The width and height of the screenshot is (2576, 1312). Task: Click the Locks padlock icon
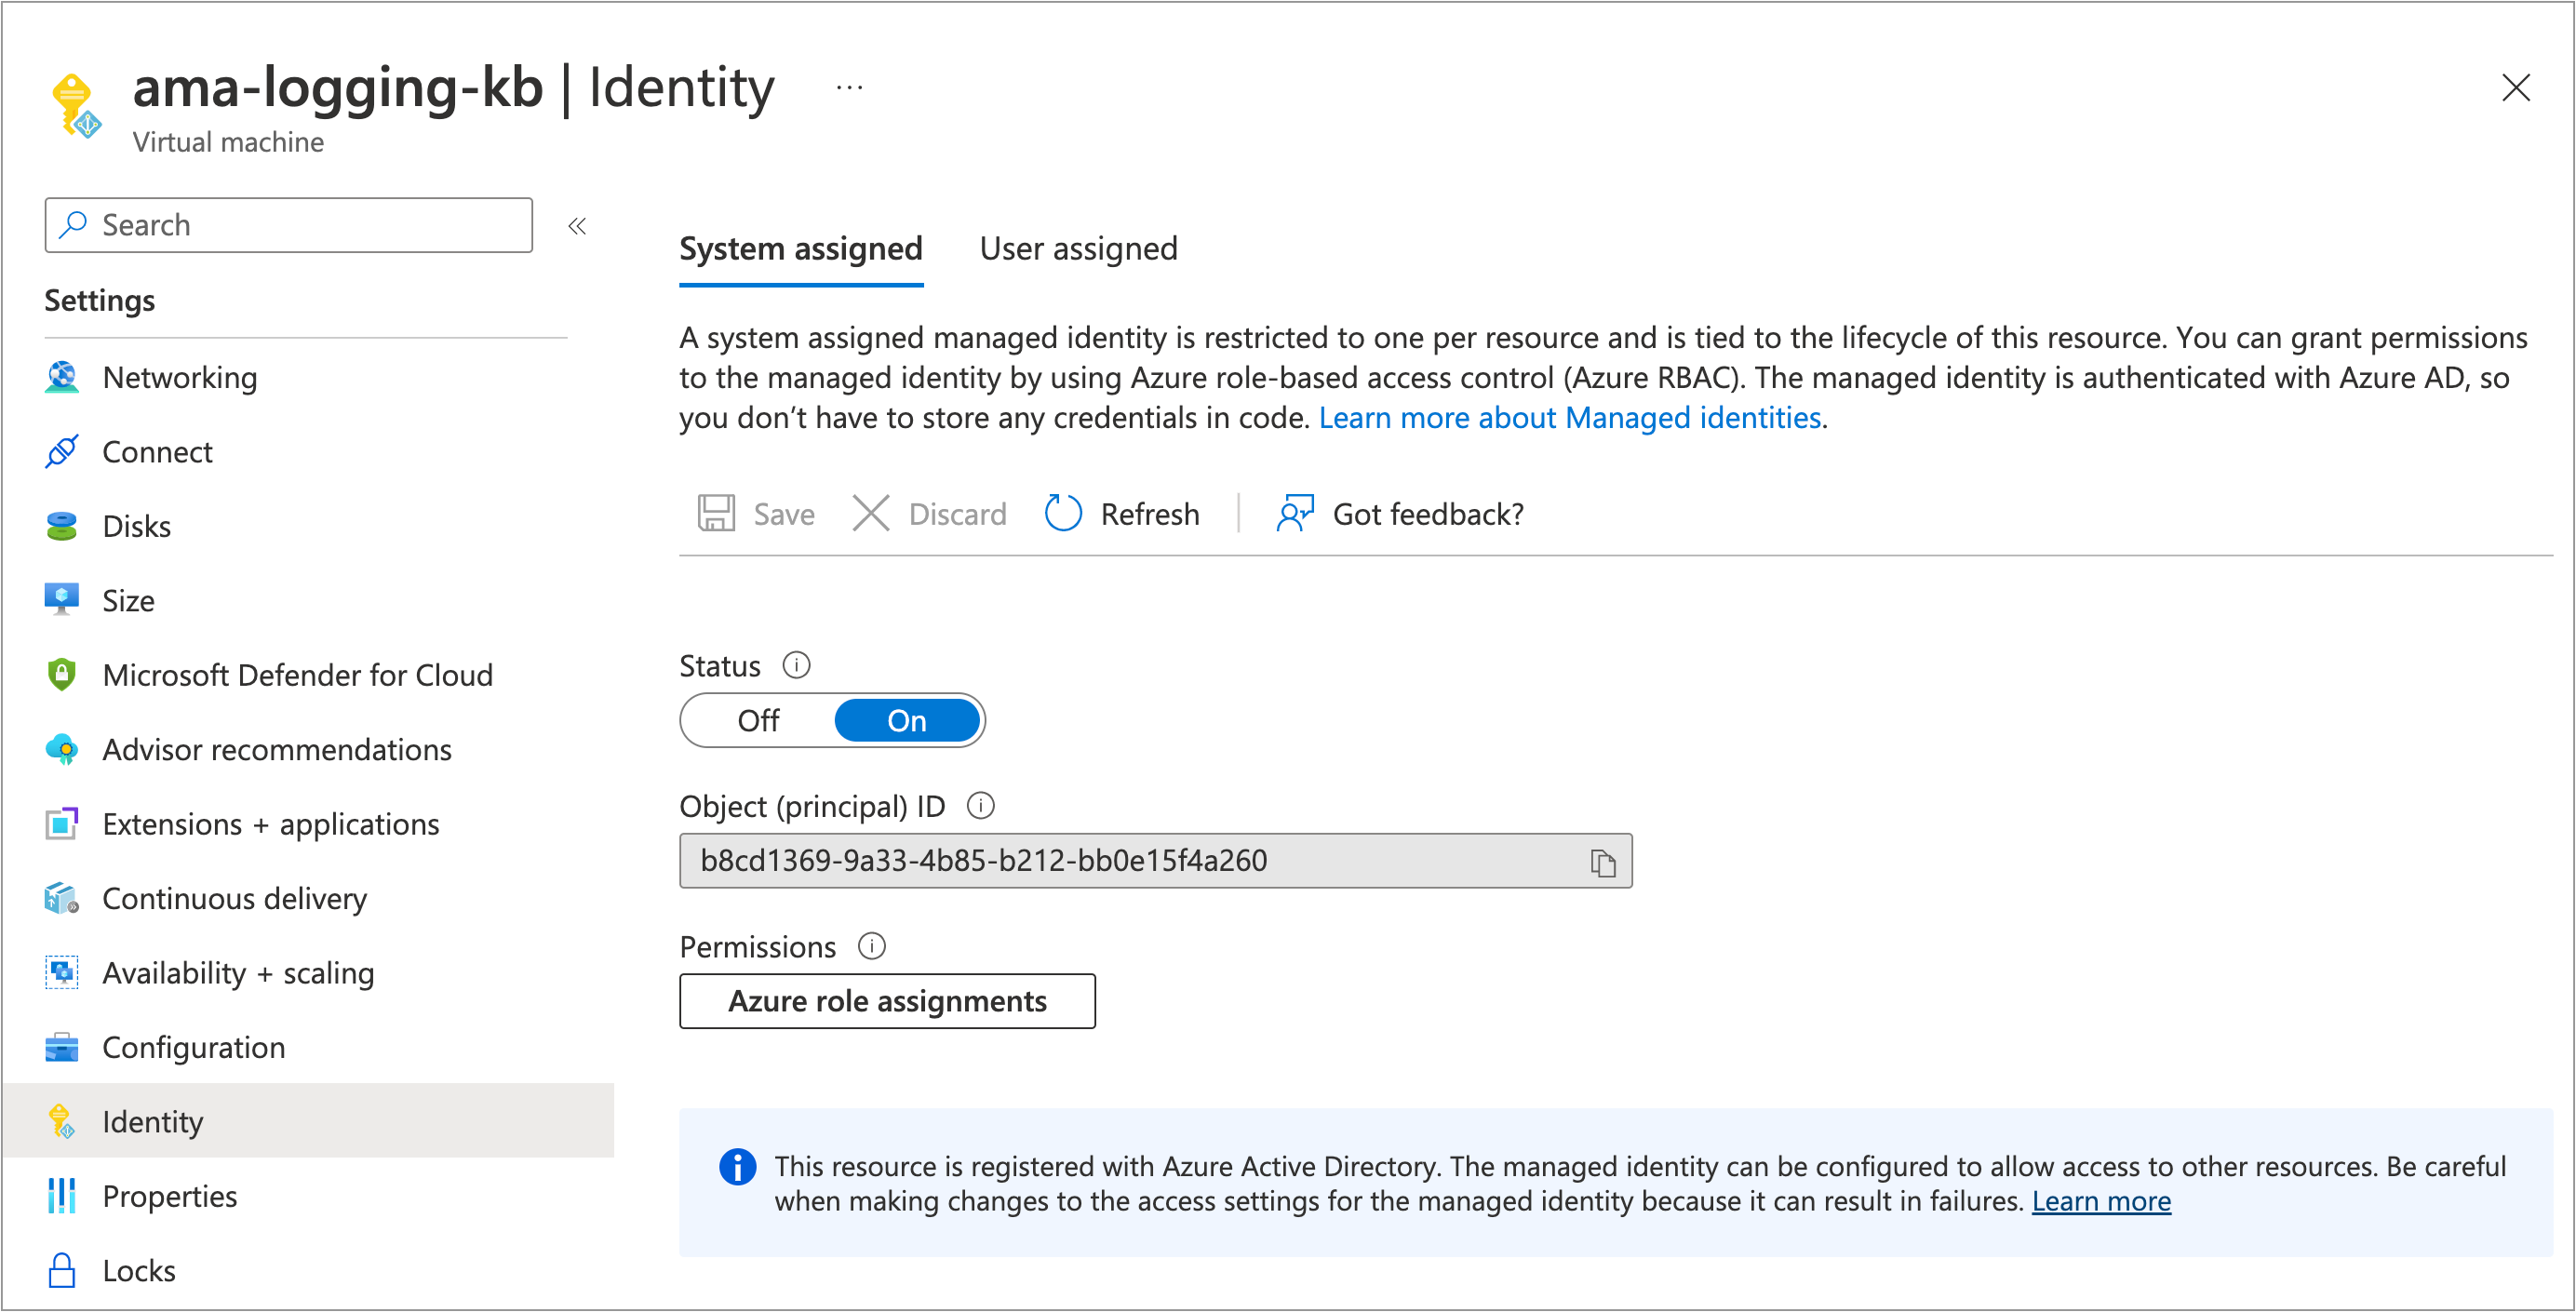(62, 1270)
